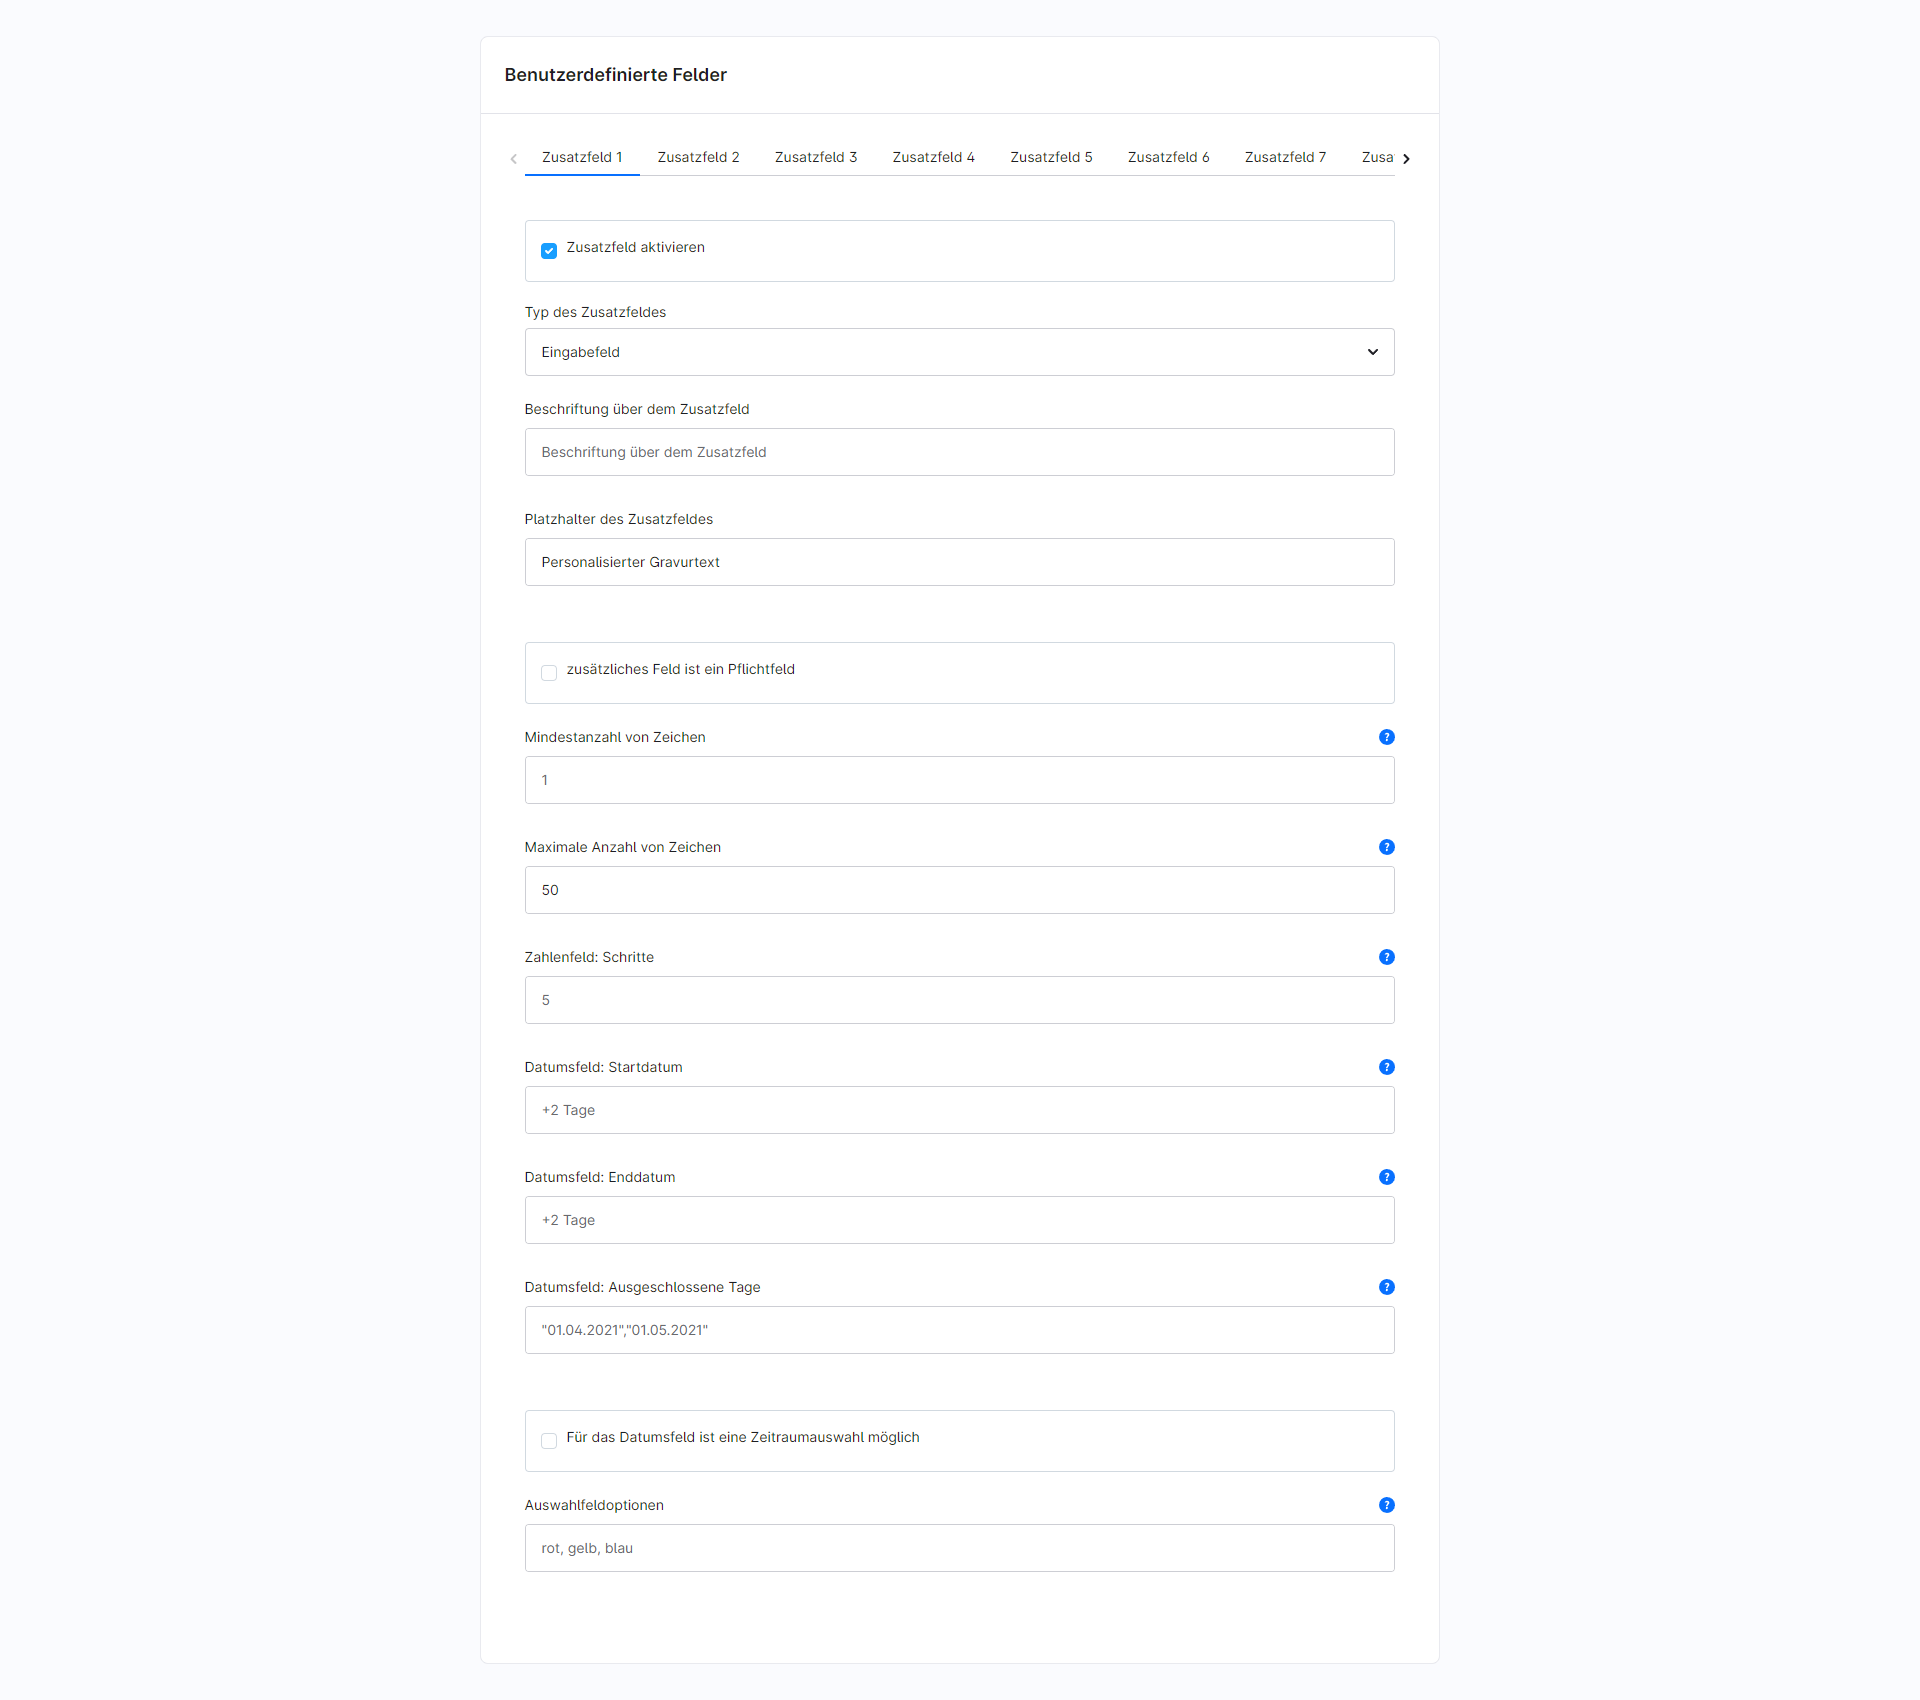The height and width of the screenshot is (1700, 1920).
Task: Select the Zusatzfeld 3 tab
Action: click(816, 157)
